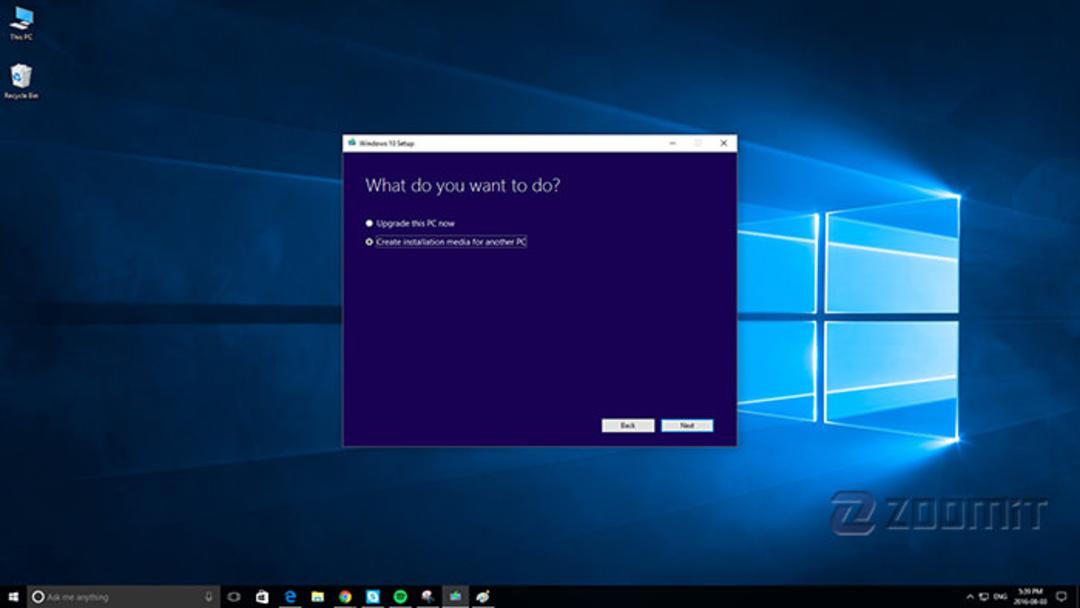The image size is (1080, 608).
Task: Click the Cortana "Ask me anything" search box
Action: coord(123,596)
